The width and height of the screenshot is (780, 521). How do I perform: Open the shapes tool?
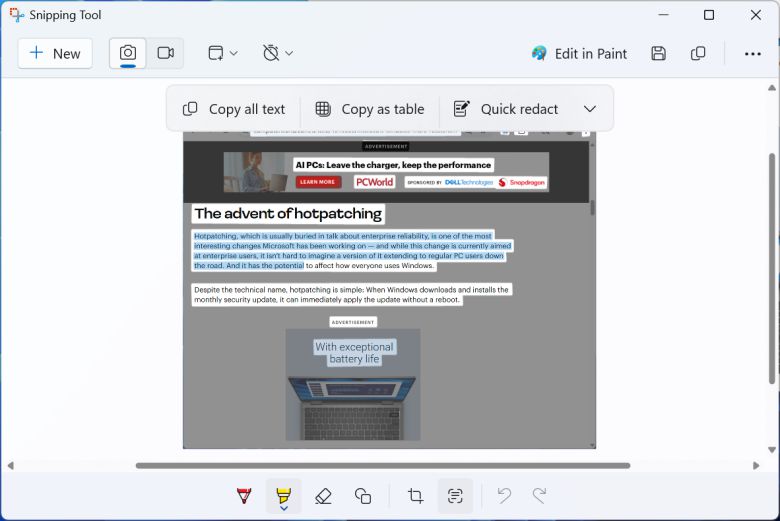[363, 496]
